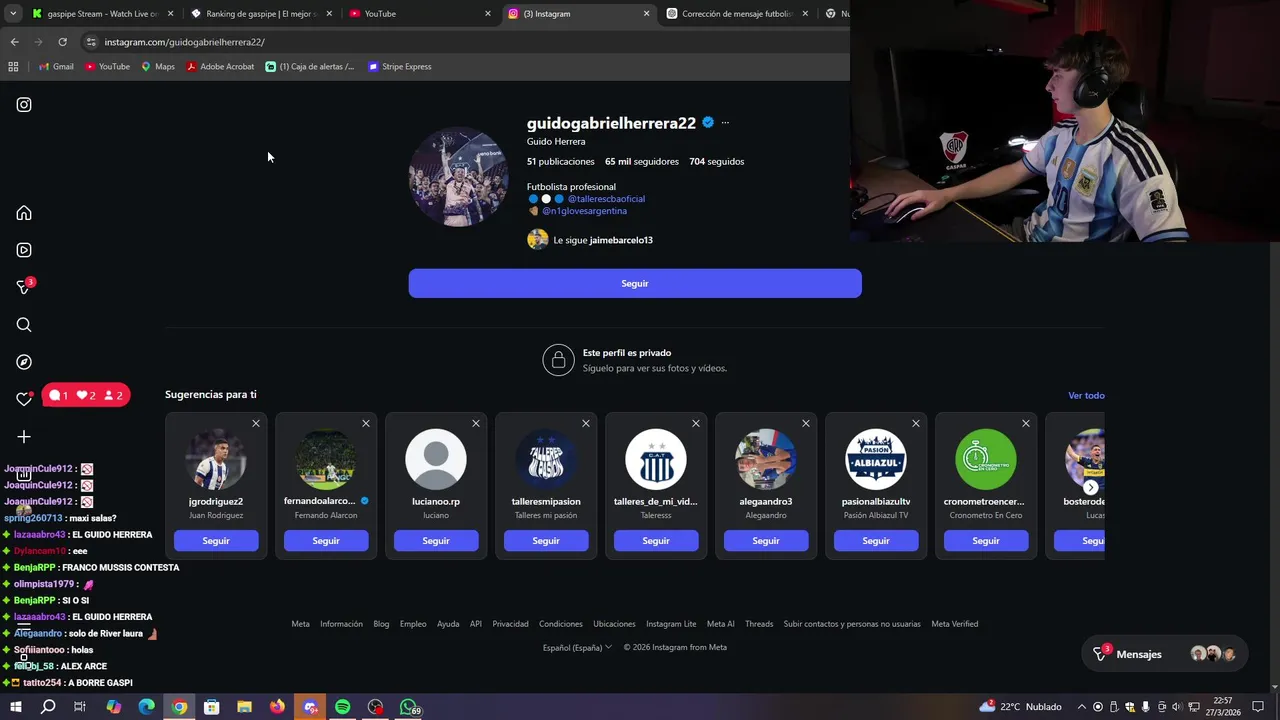Open Spotify from the taskbar
The image size is (1280, 720).
click(x=343, y=707)
